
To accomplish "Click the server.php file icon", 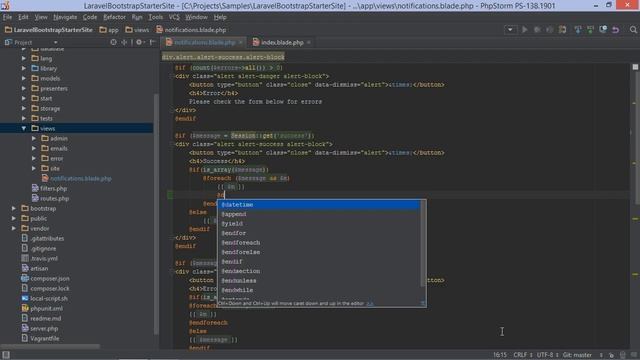I will (x=25, y=328).
